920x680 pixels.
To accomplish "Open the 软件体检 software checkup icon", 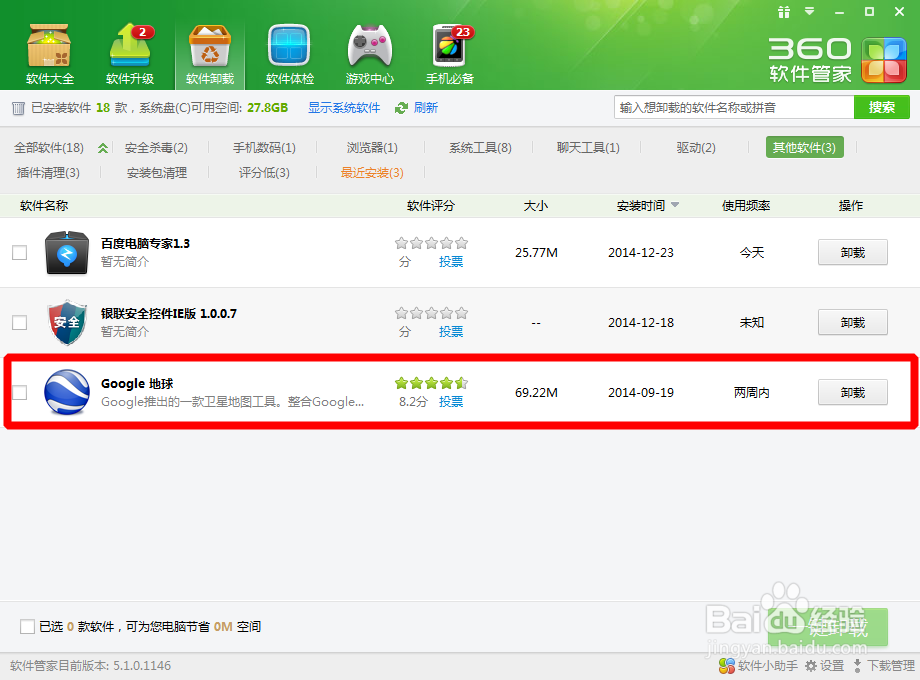I will (289, 54).
